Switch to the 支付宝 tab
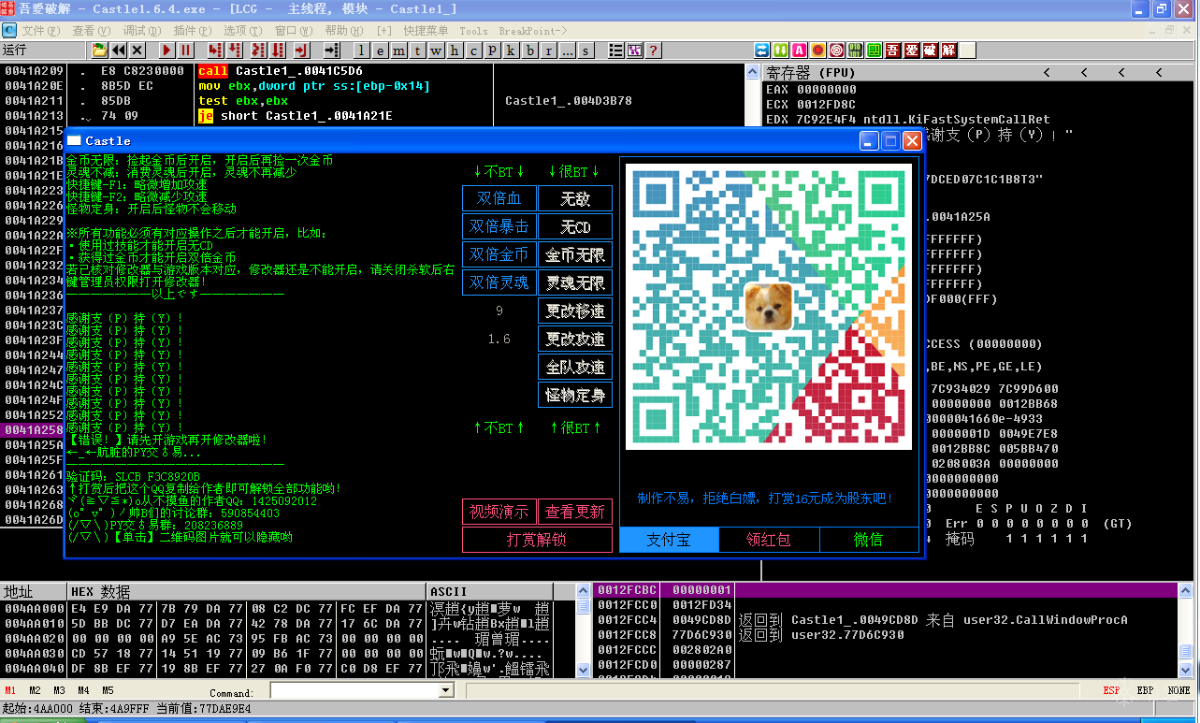The height and width of the screenshot is (723, 1200). tap(669, 540)
